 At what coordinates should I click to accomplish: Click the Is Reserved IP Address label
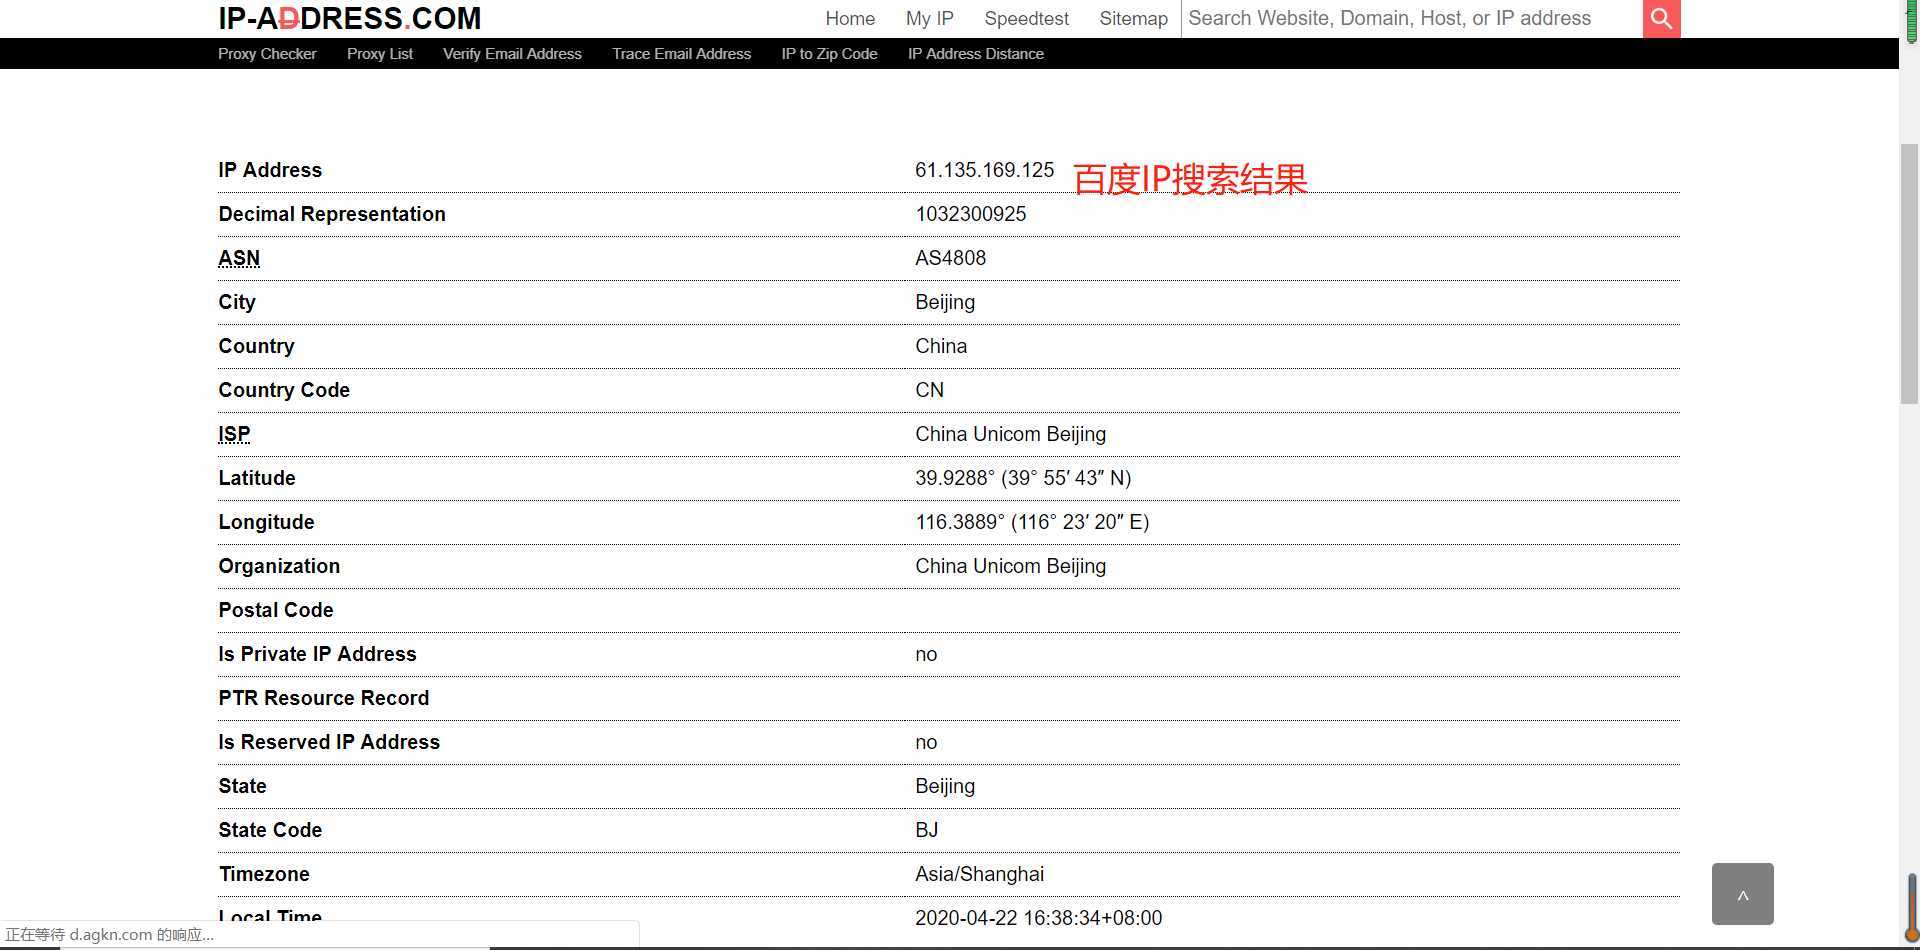coord(329,742)
